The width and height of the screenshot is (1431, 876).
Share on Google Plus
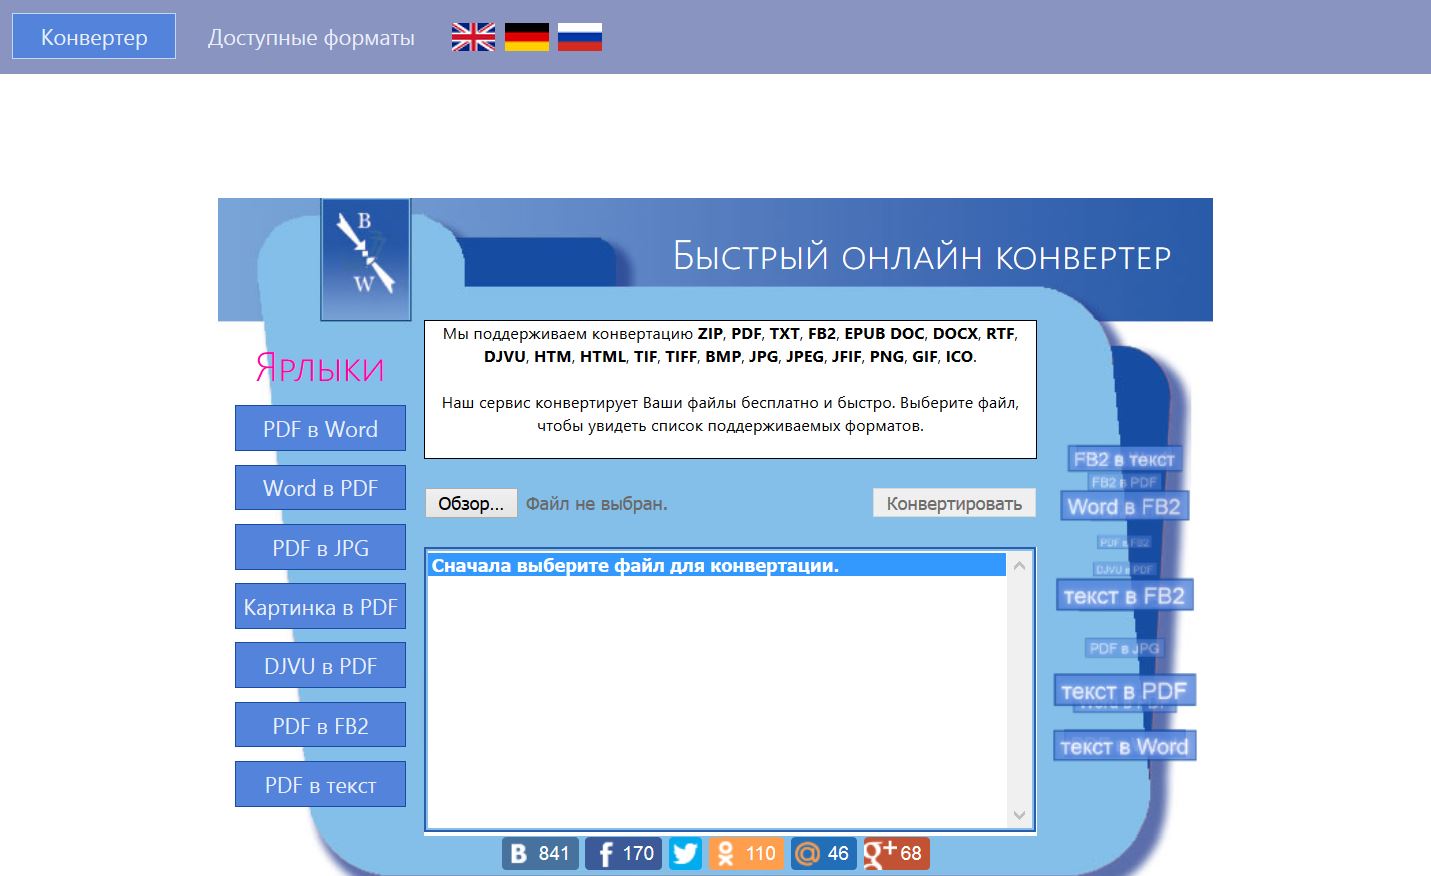coord(896,853)
